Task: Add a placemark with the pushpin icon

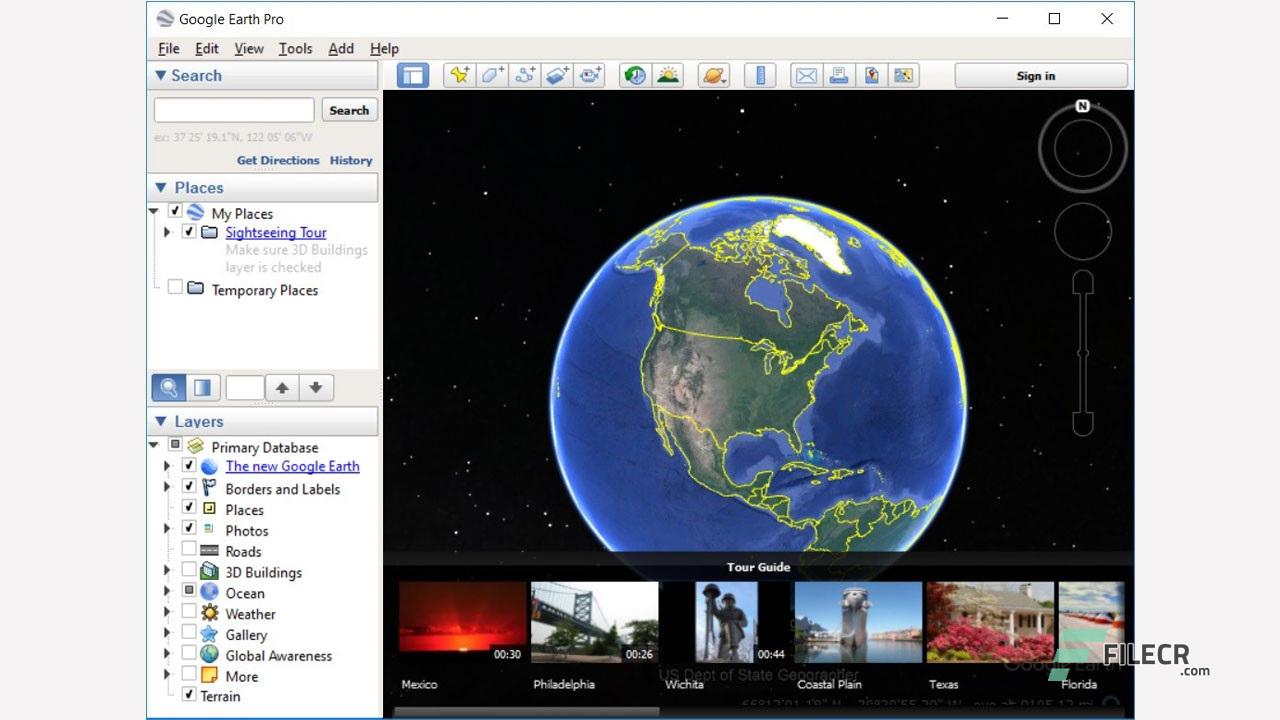Action: click(x=459, y=75)
